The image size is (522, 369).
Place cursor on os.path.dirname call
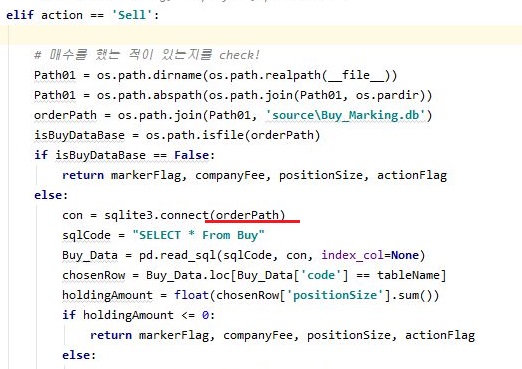click(x=247, y=75)
